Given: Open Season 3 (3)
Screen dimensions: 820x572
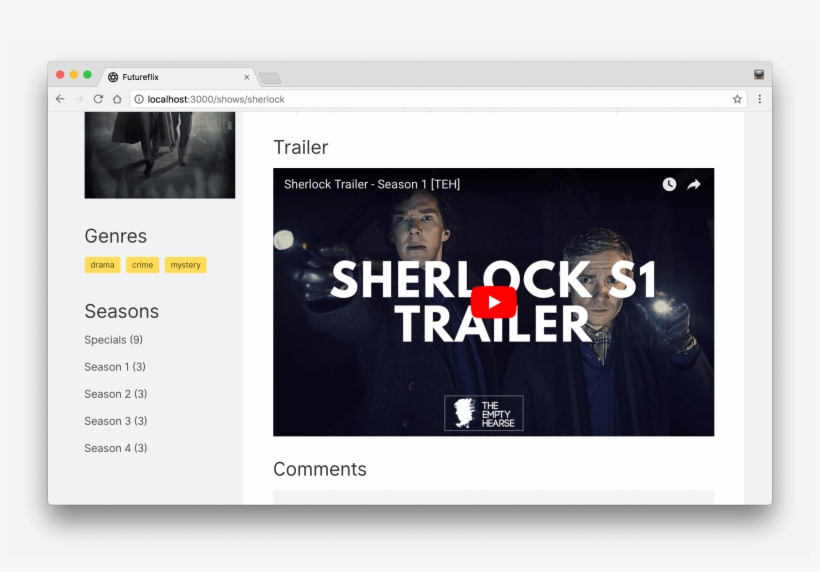Looking at the screenshot, I should click(x=116, y=421).
